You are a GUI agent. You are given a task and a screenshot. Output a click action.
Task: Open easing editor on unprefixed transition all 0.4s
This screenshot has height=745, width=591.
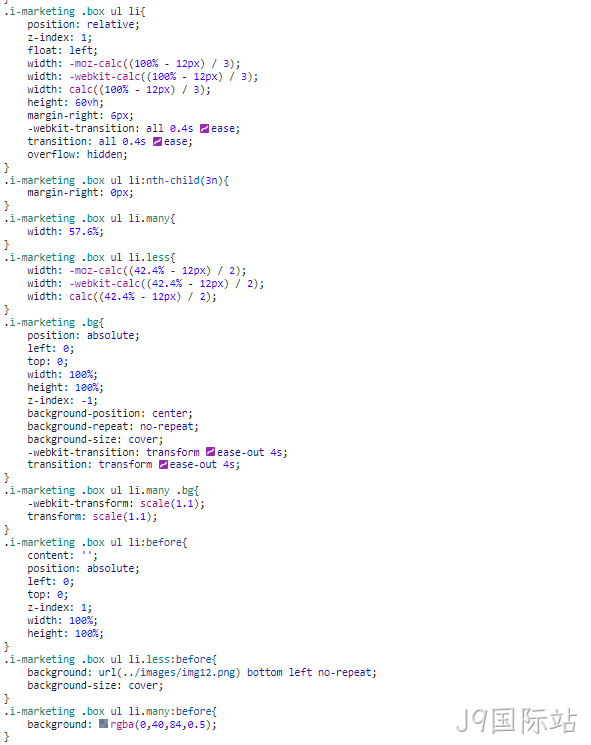157,142
